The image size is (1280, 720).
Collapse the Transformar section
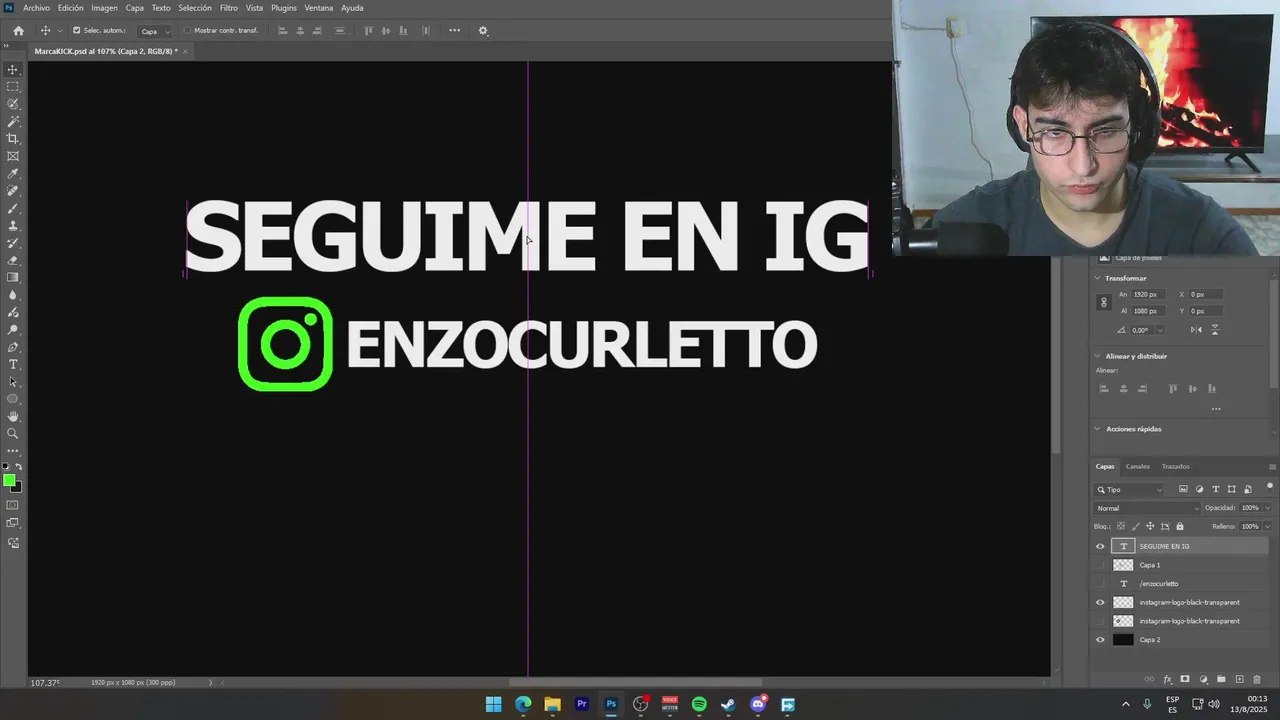1097,278
